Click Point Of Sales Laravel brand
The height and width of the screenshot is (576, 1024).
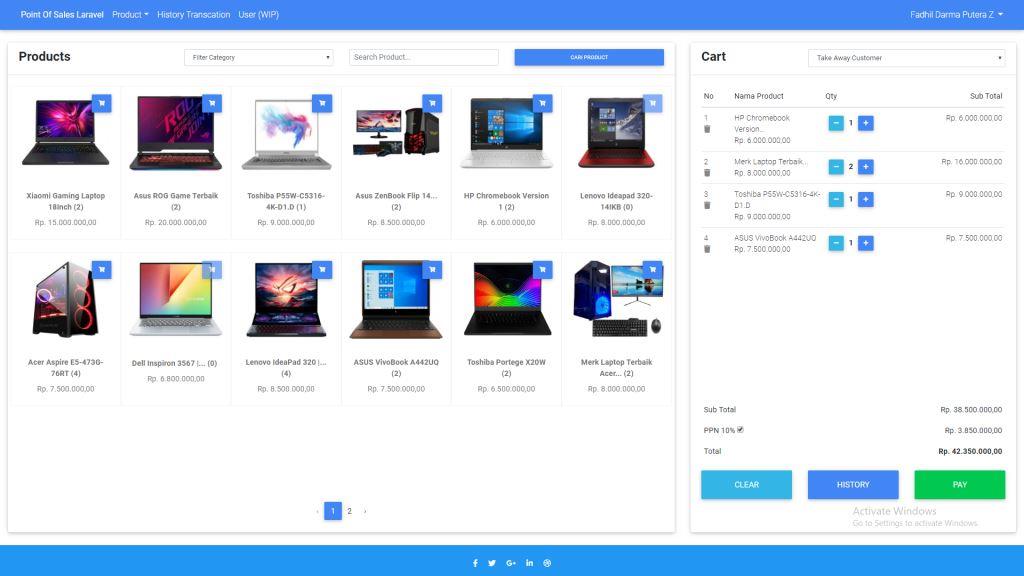tap(62, 14)
